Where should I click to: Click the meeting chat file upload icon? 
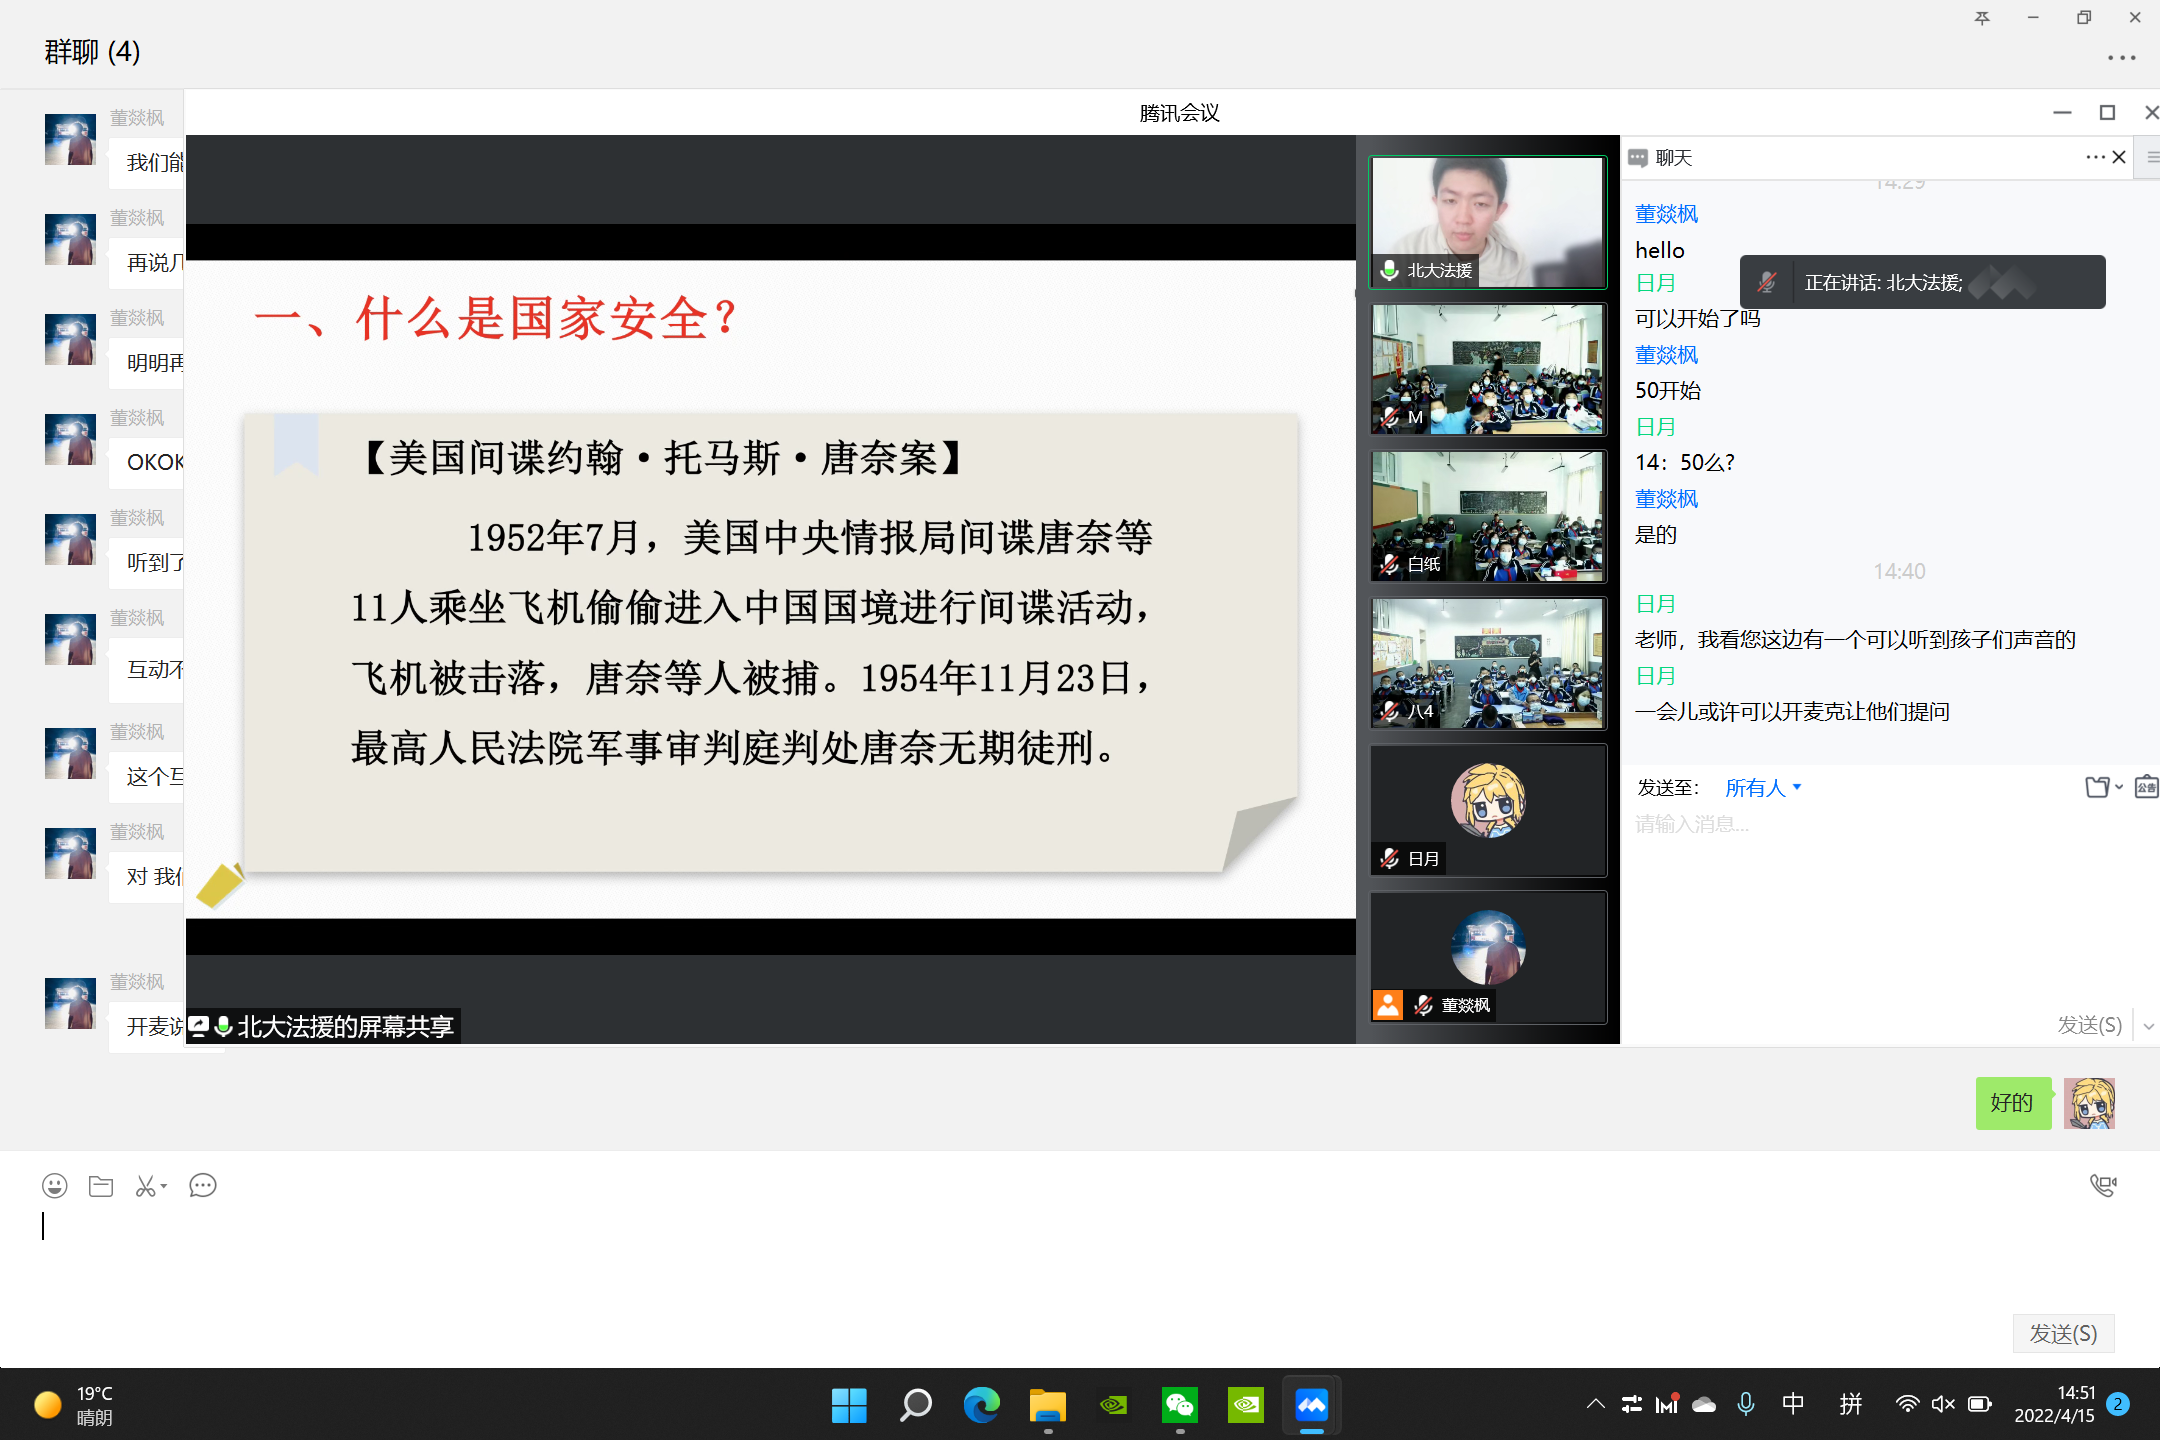[x=2097, y=788]
